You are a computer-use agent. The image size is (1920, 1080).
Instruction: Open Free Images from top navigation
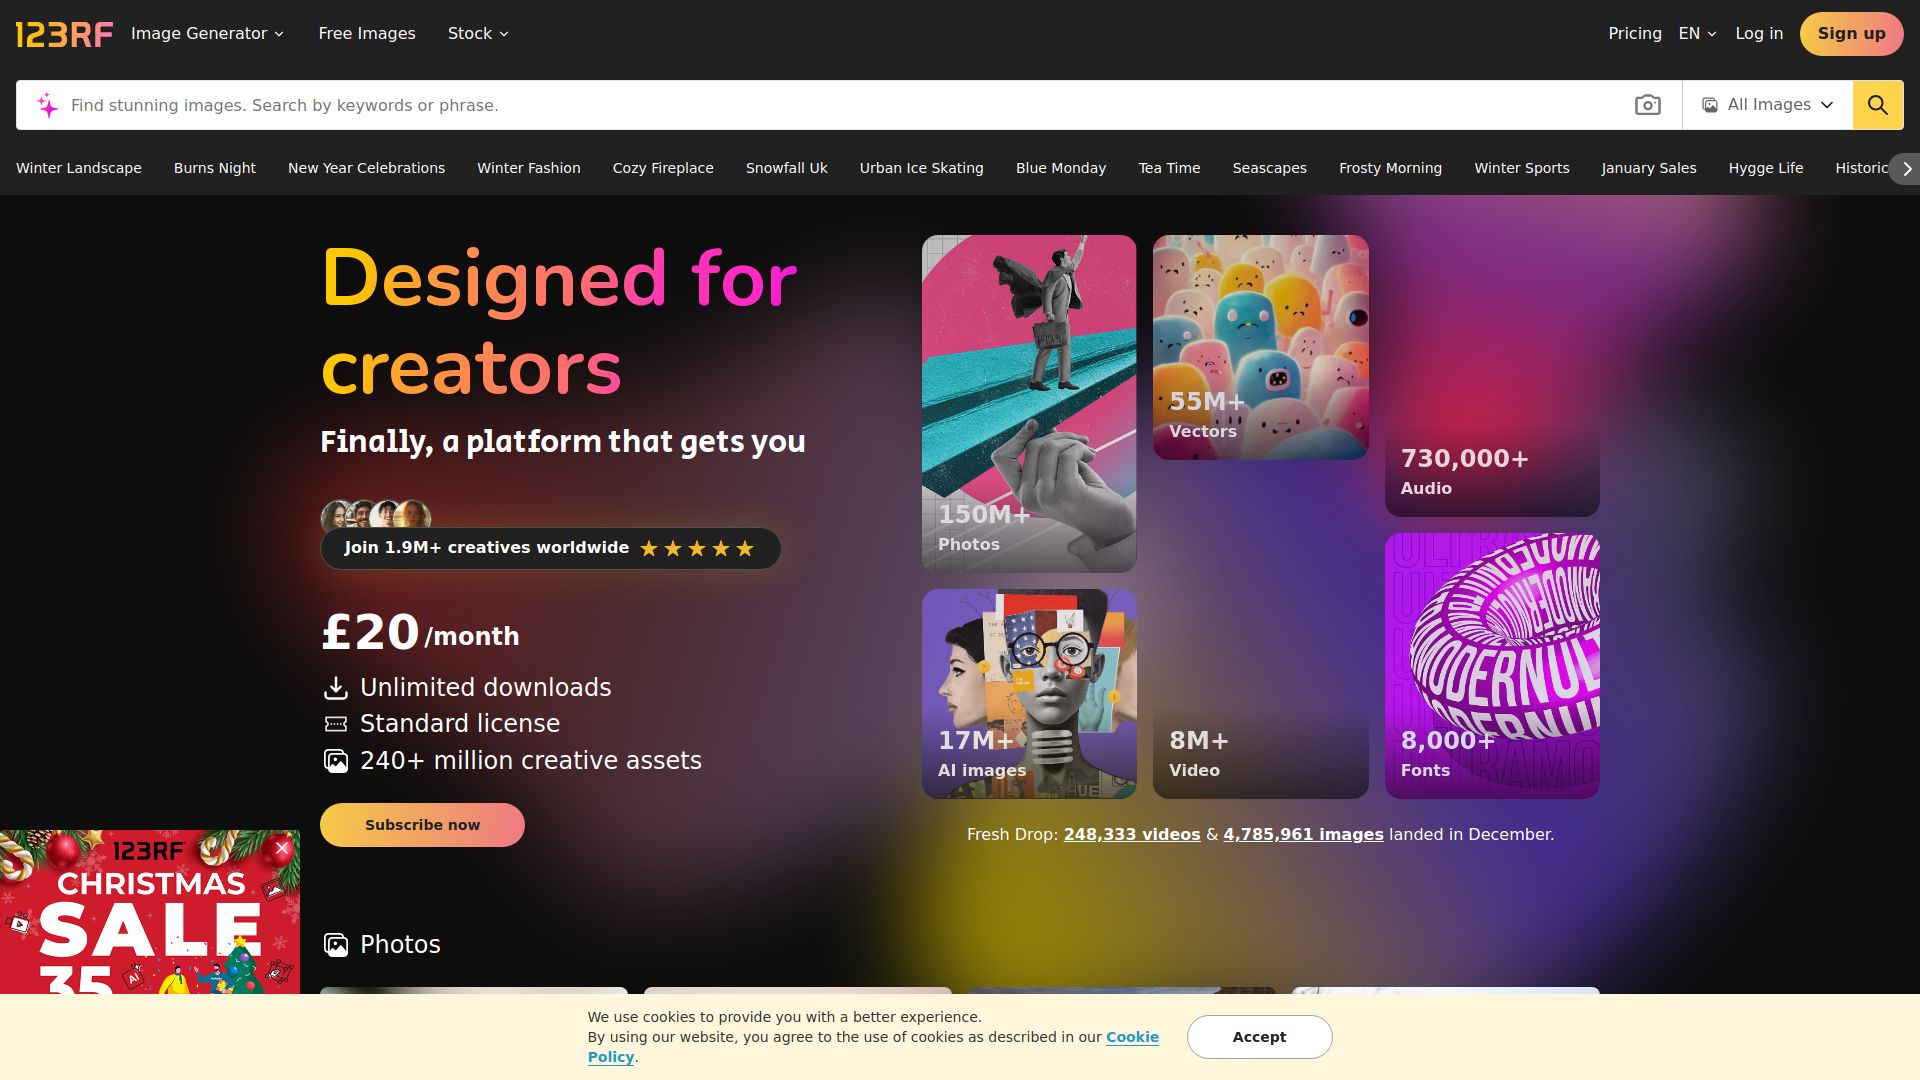tap(367, 34)
